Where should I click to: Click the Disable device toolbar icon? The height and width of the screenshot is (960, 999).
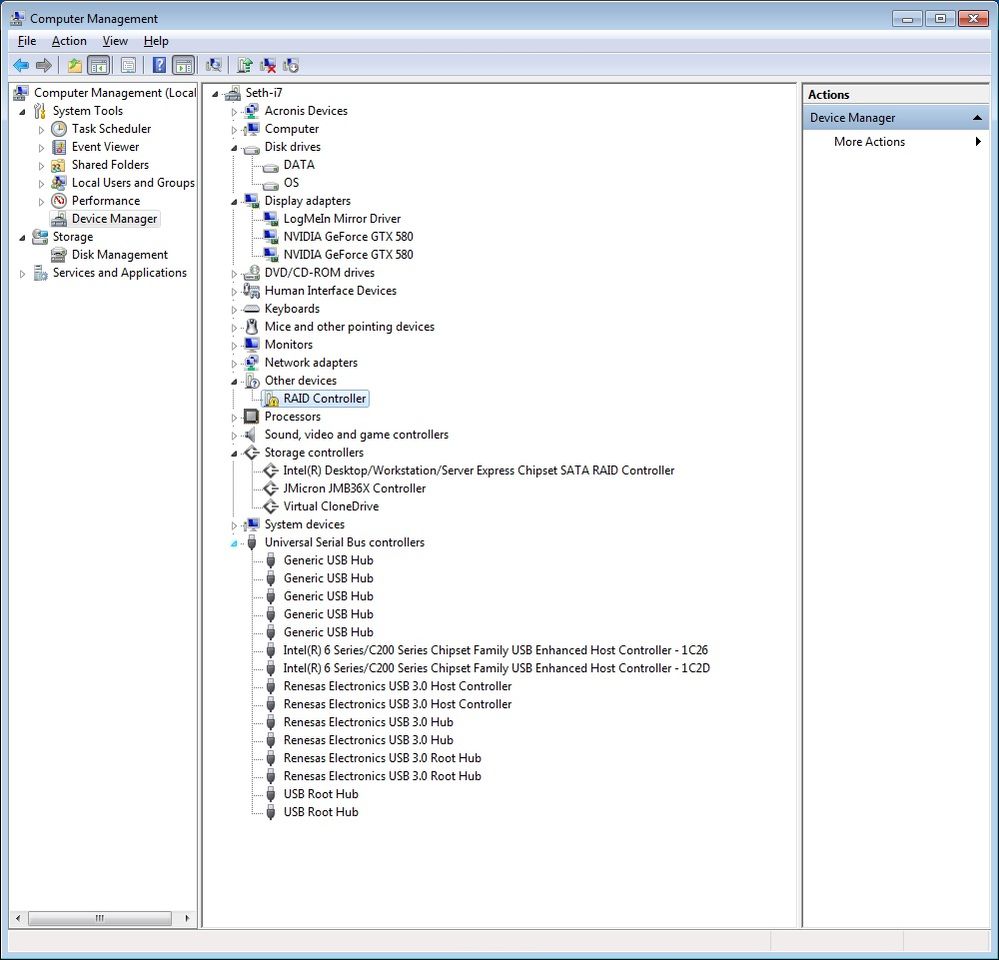291,65
